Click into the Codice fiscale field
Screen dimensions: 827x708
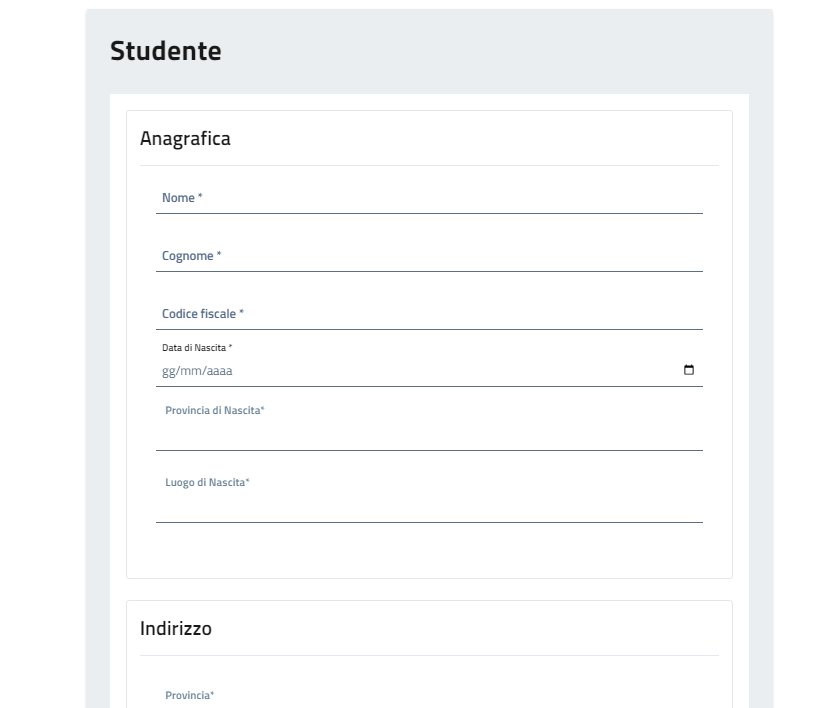430,315
